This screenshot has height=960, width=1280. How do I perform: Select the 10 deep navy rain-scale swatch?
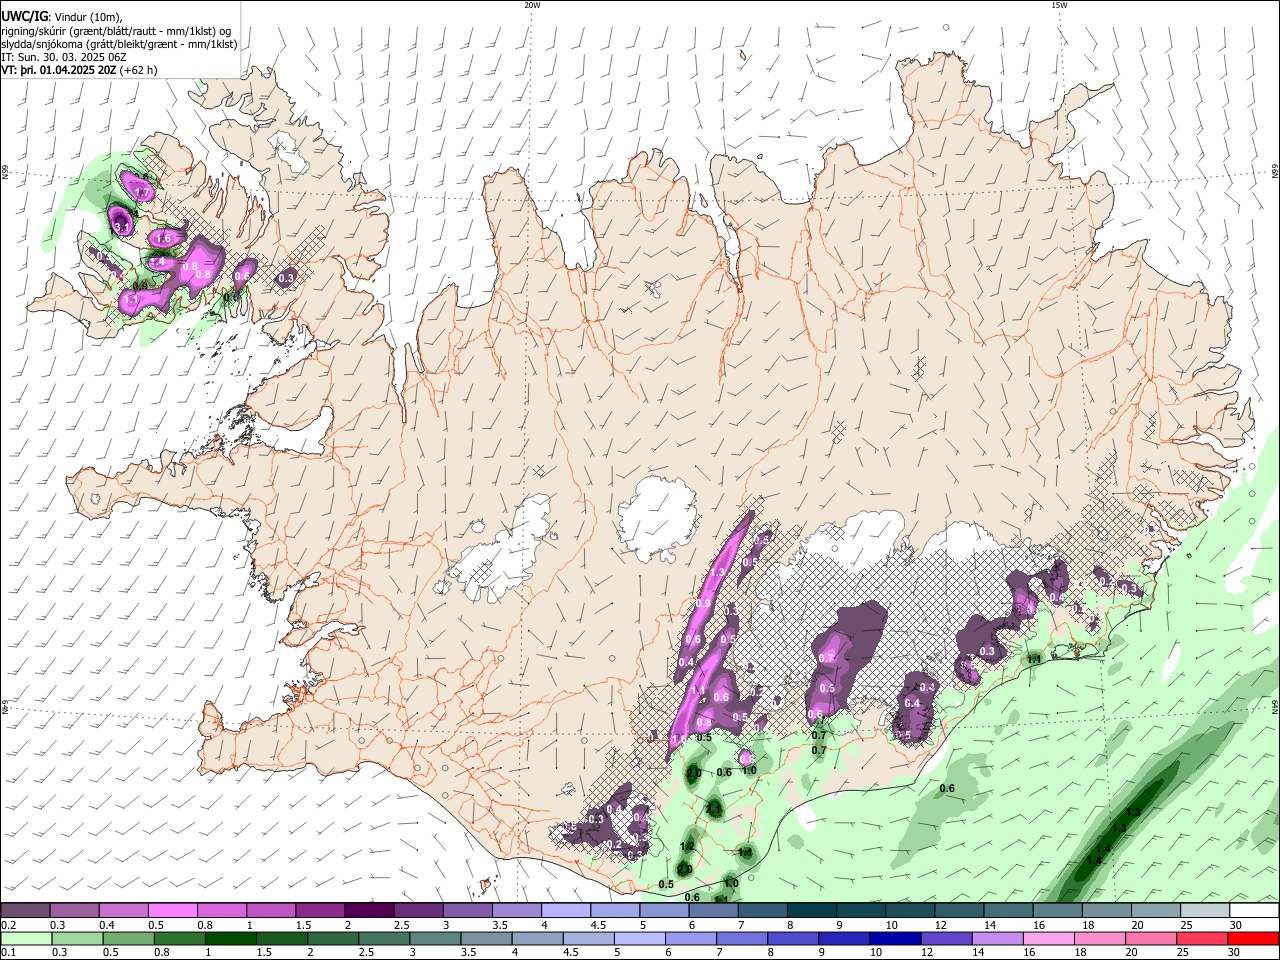(895, 939)
